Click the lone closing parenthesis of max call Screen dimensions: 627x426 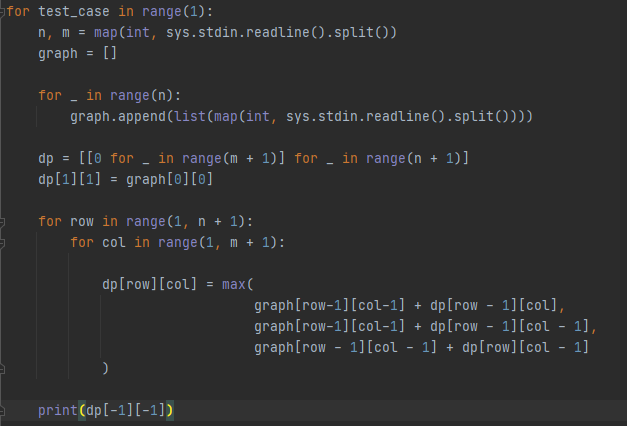(x=106, y=368)
